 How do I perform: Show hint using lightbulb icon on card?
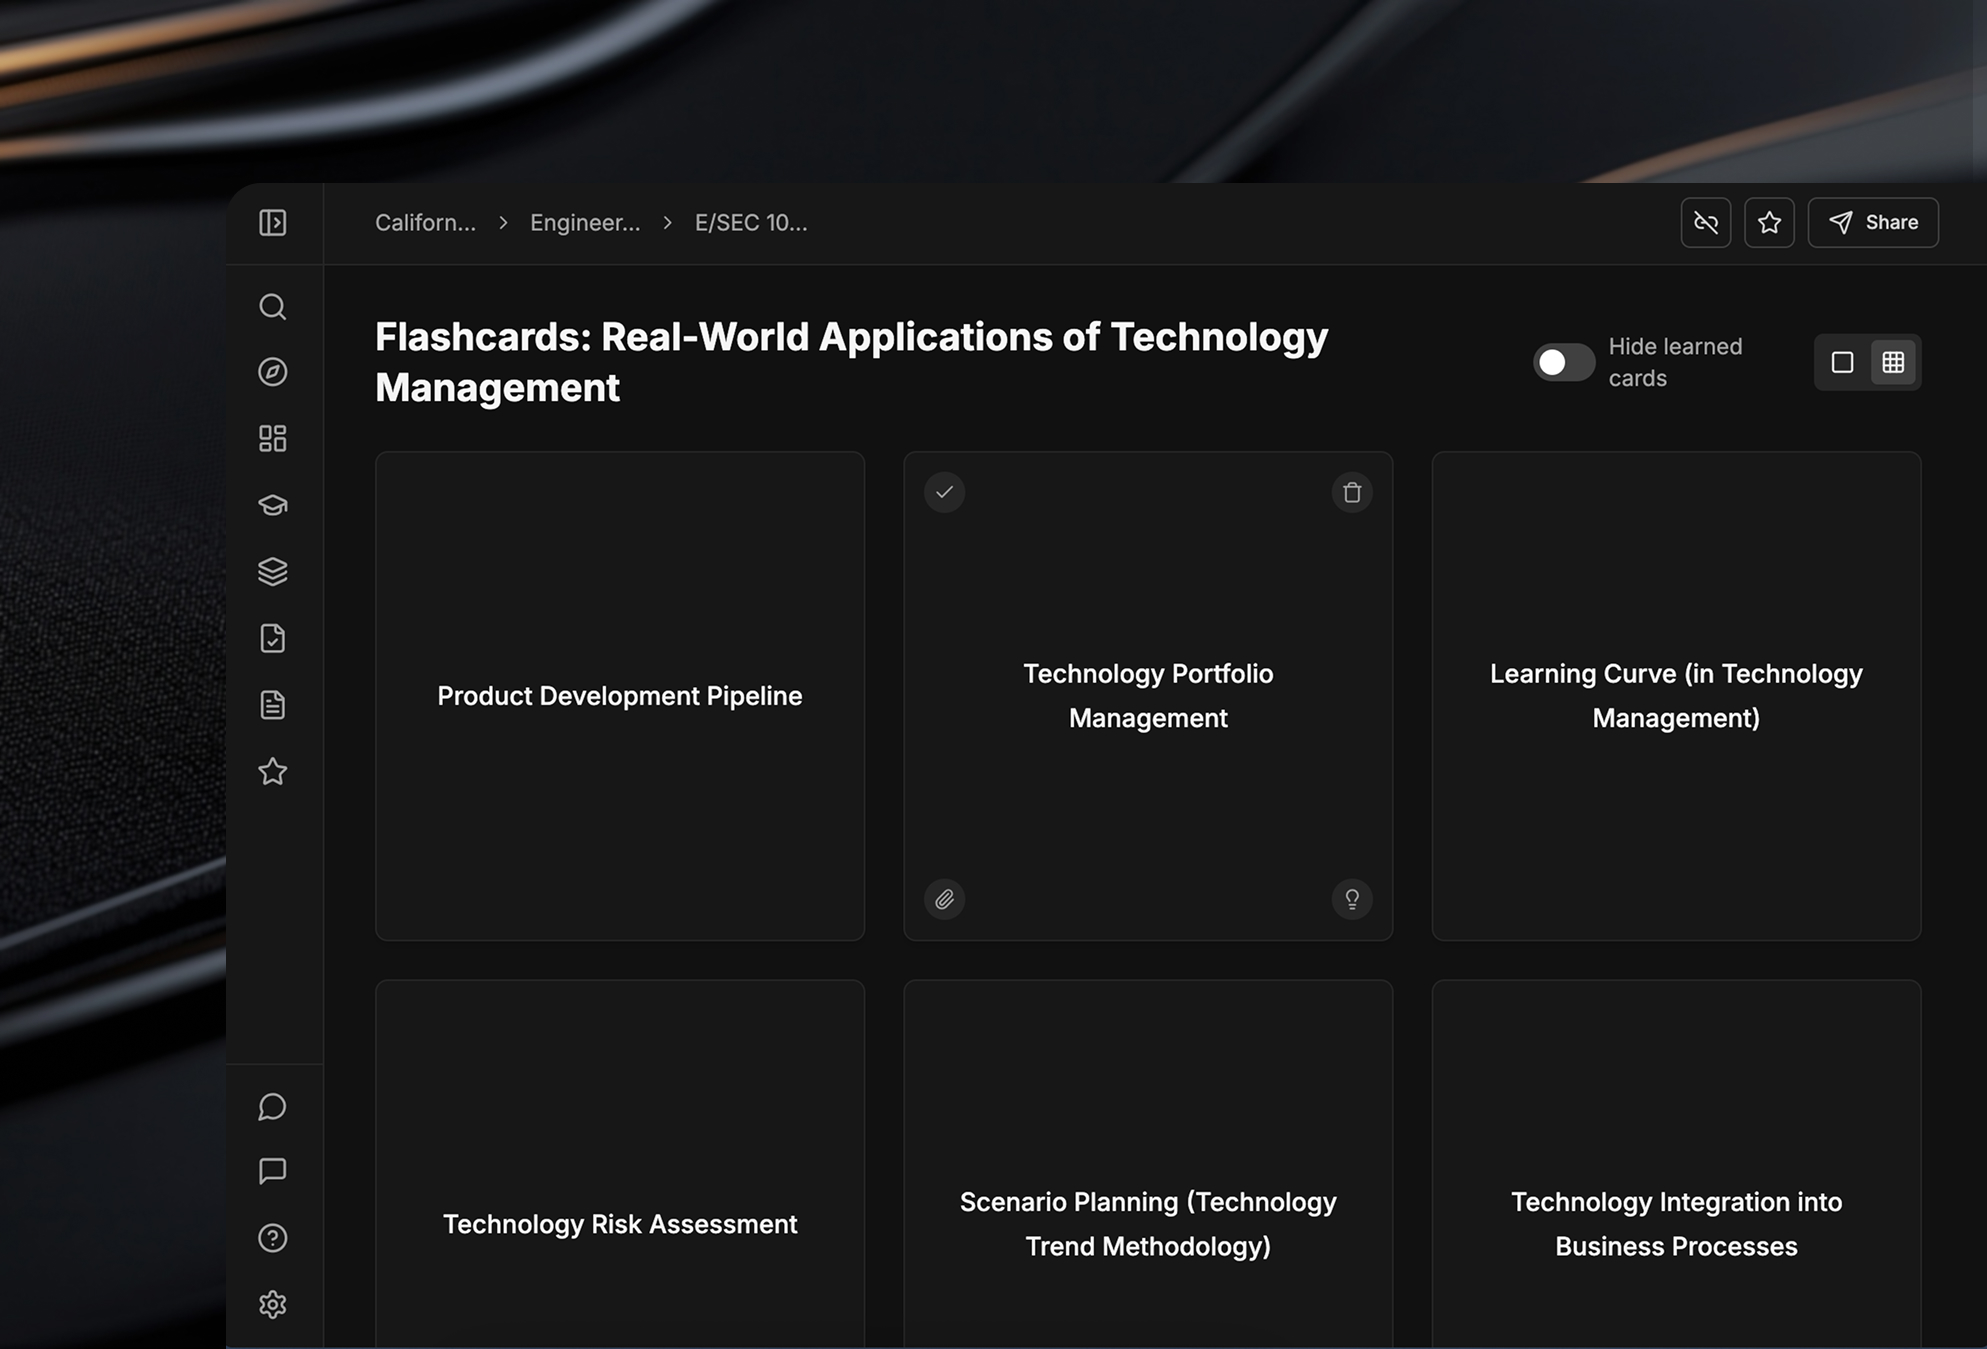(x=1352, y=899)
